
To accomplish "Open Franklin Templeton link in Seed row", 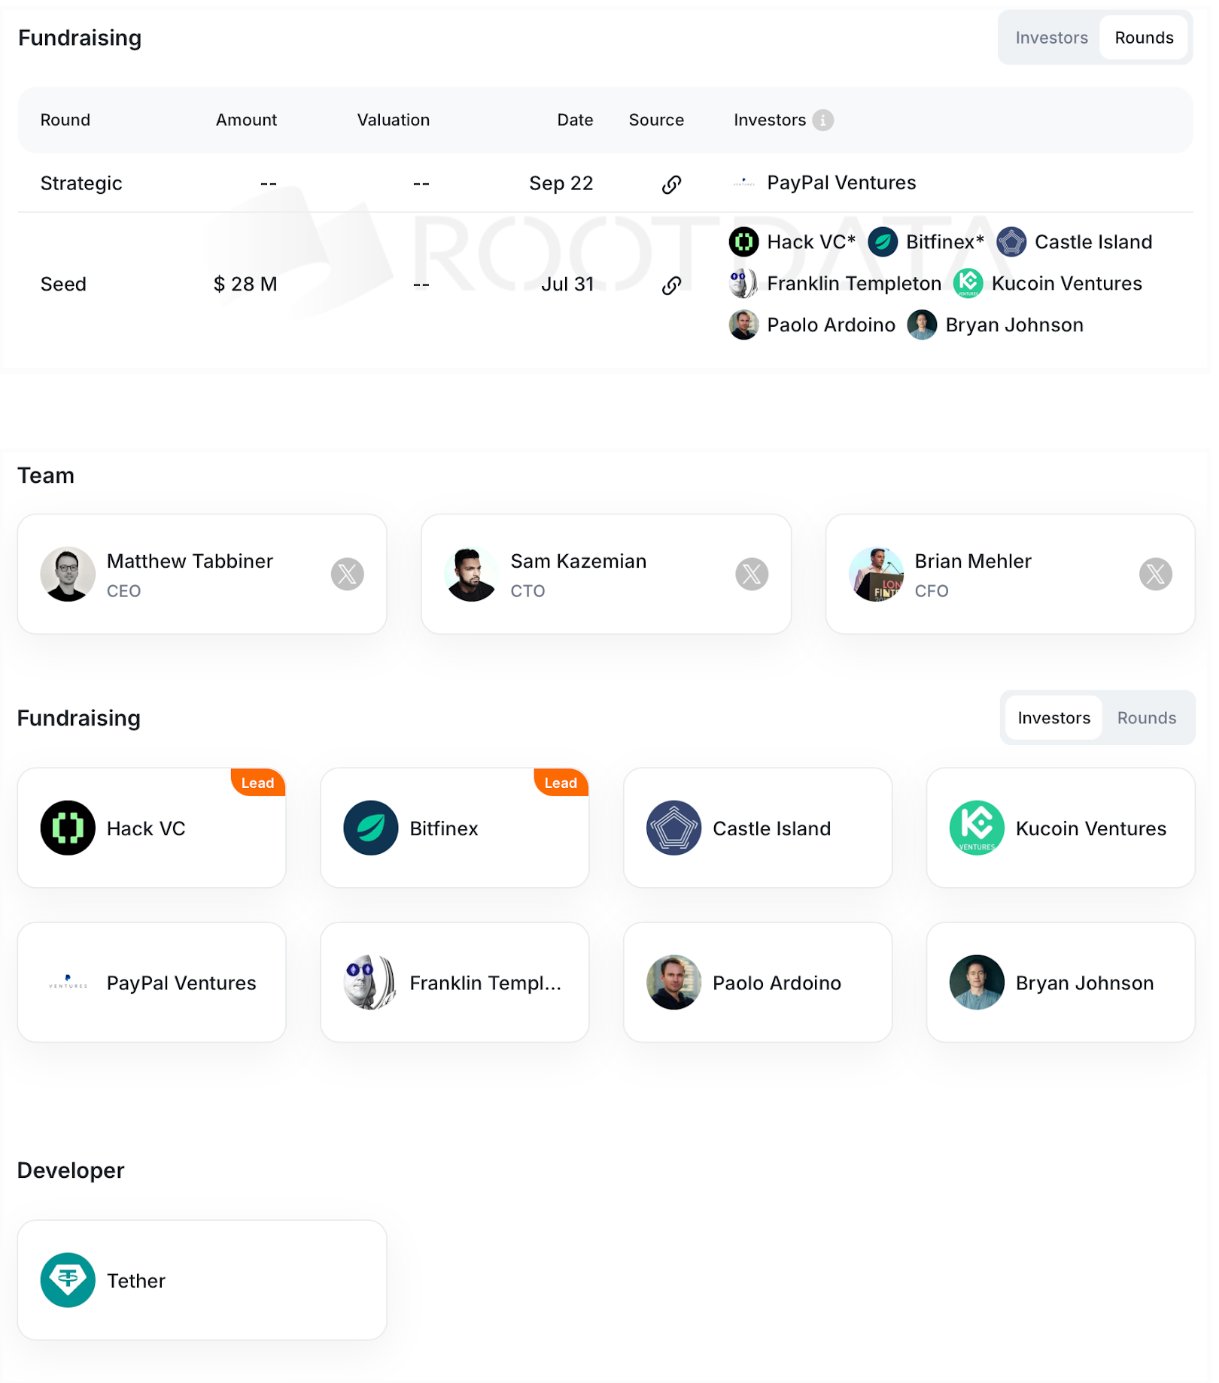I will click(854, 284).
